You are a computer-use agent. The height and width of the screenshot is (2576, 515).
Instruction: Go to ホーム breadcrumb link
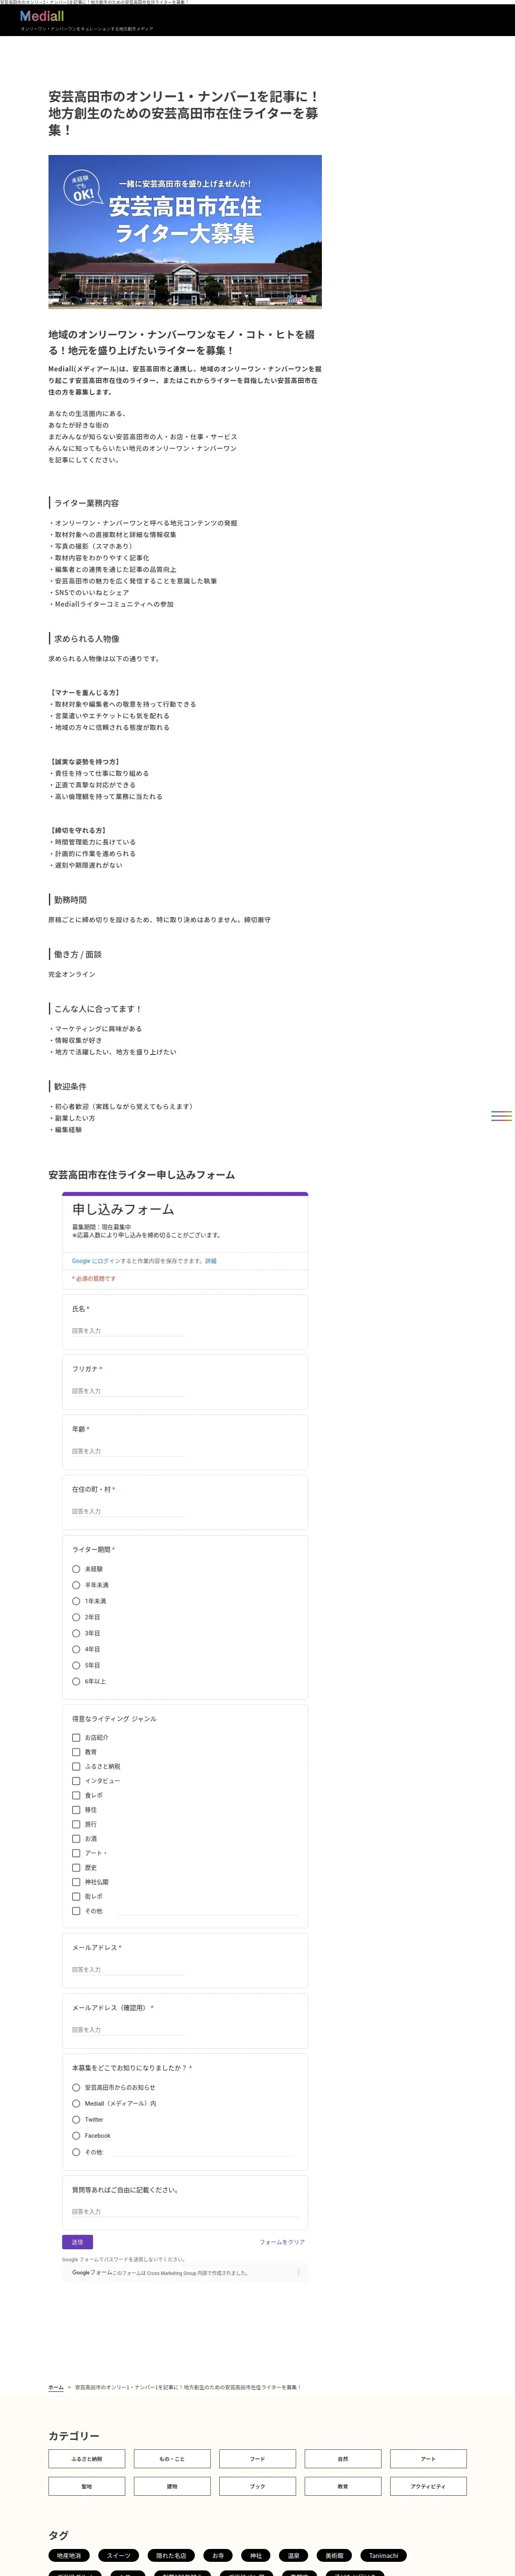point(56,2387)
